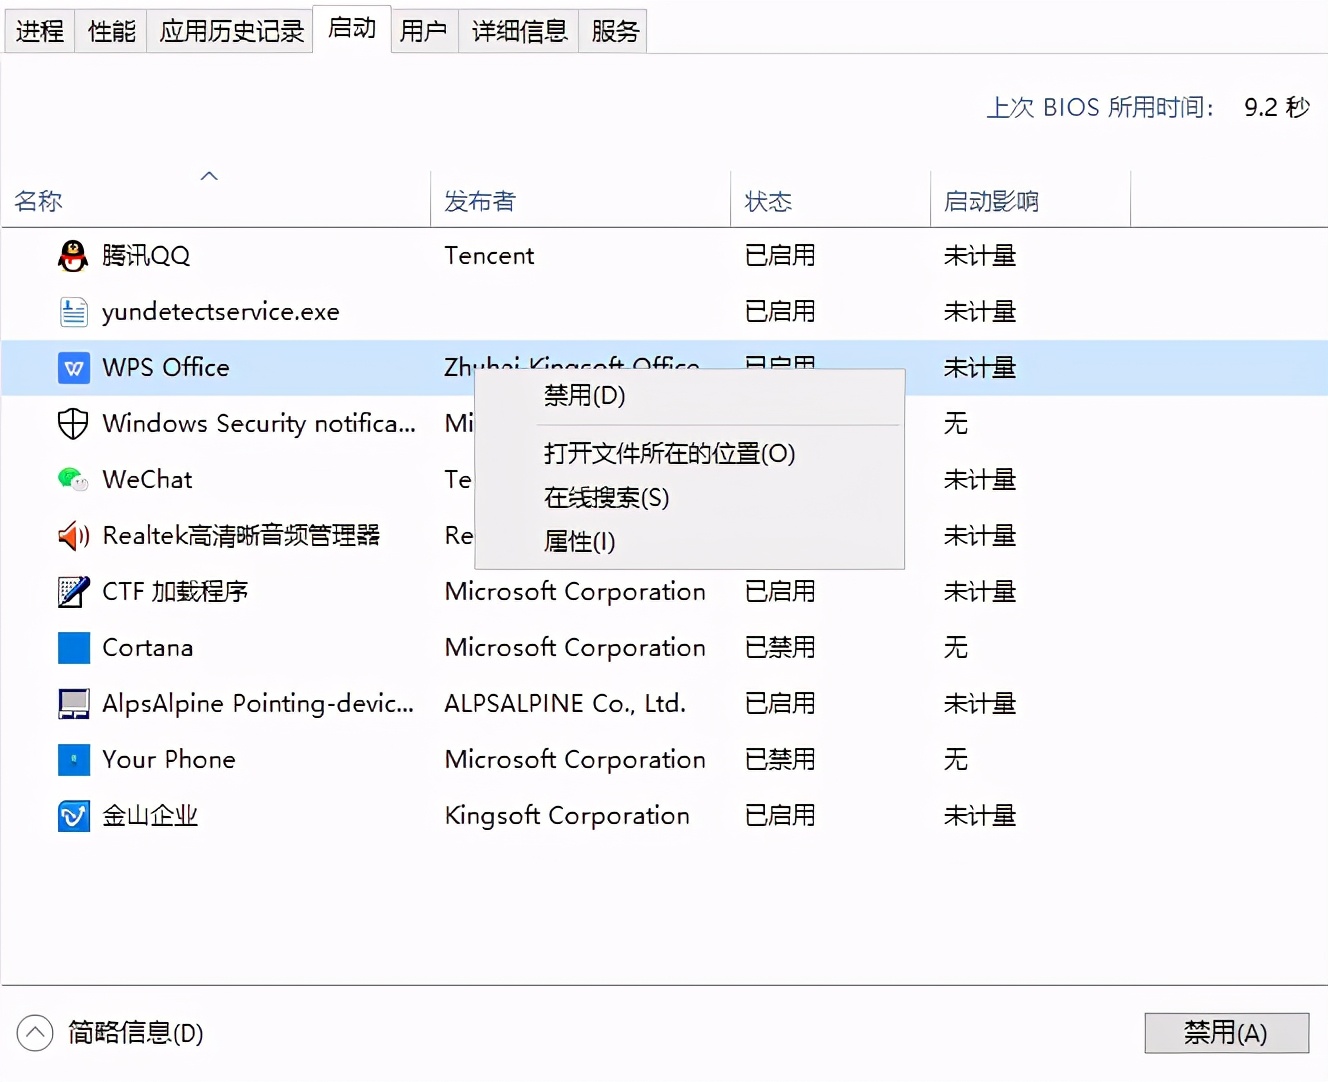Choose 属性 in the context menu
Image resolution: width=1328 pixels, height=1082 pixels.
(579, 541)
